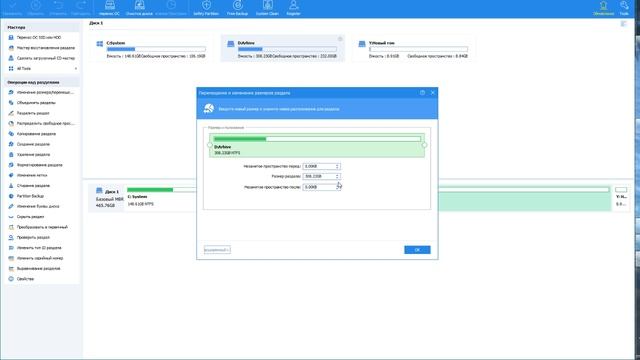Click the stepper on space before field
Screen dimensions: 640x360
338,167
